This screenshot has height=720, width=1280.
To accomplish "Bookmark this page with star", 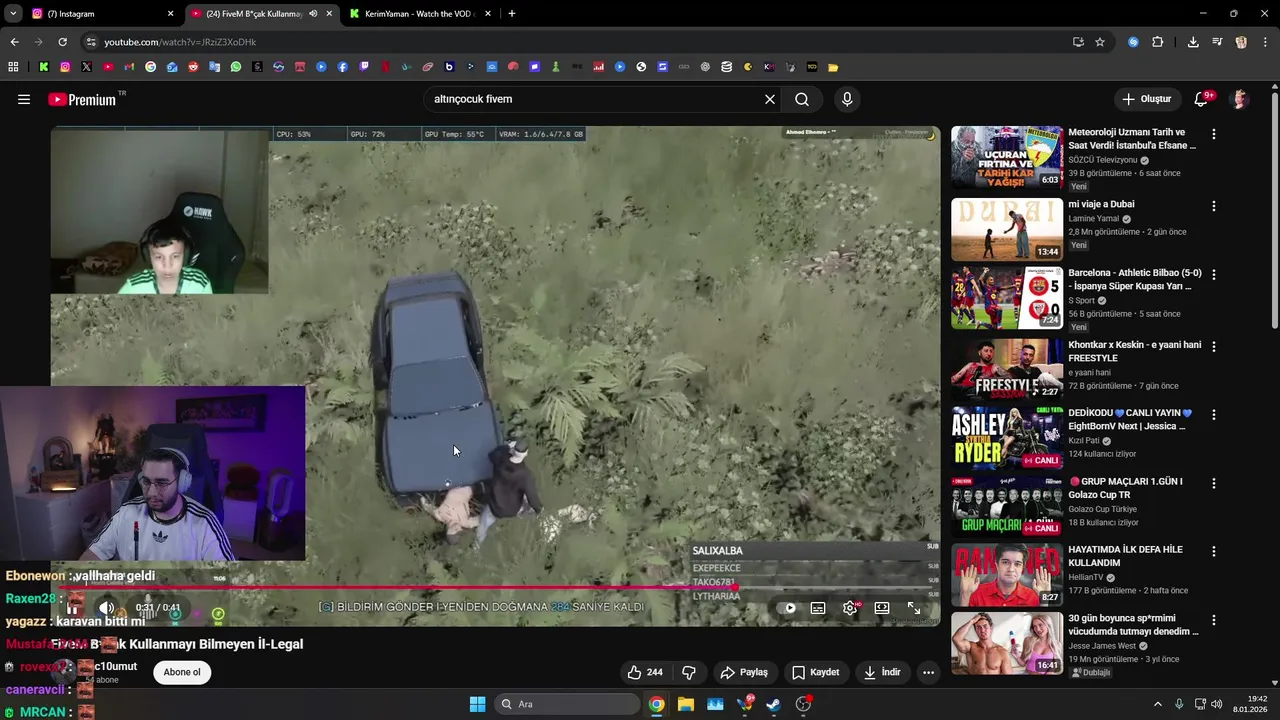I will (1100, 42).
